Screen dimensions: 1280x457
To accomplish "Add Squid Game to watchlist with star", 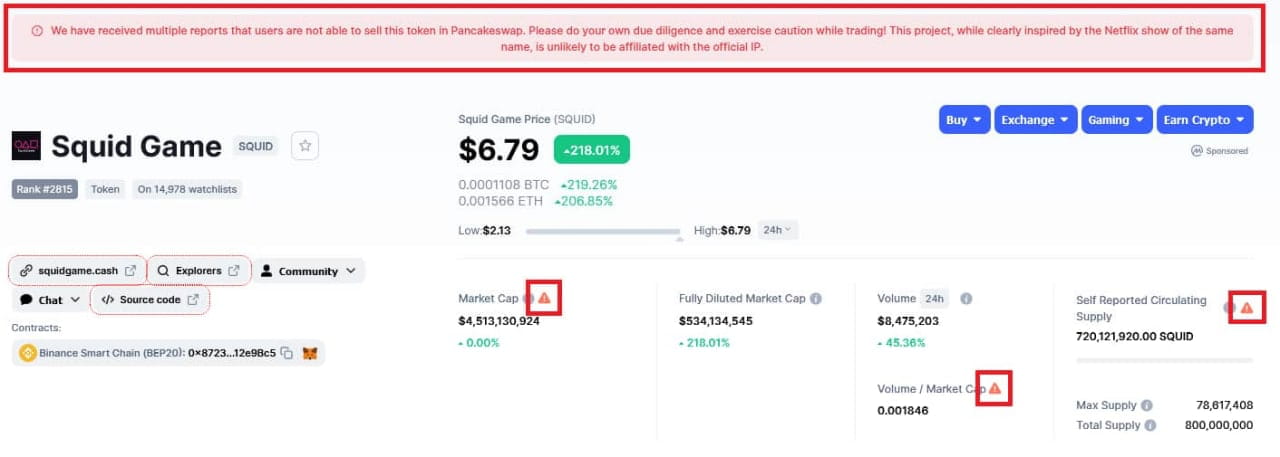I will coord(305,146).
